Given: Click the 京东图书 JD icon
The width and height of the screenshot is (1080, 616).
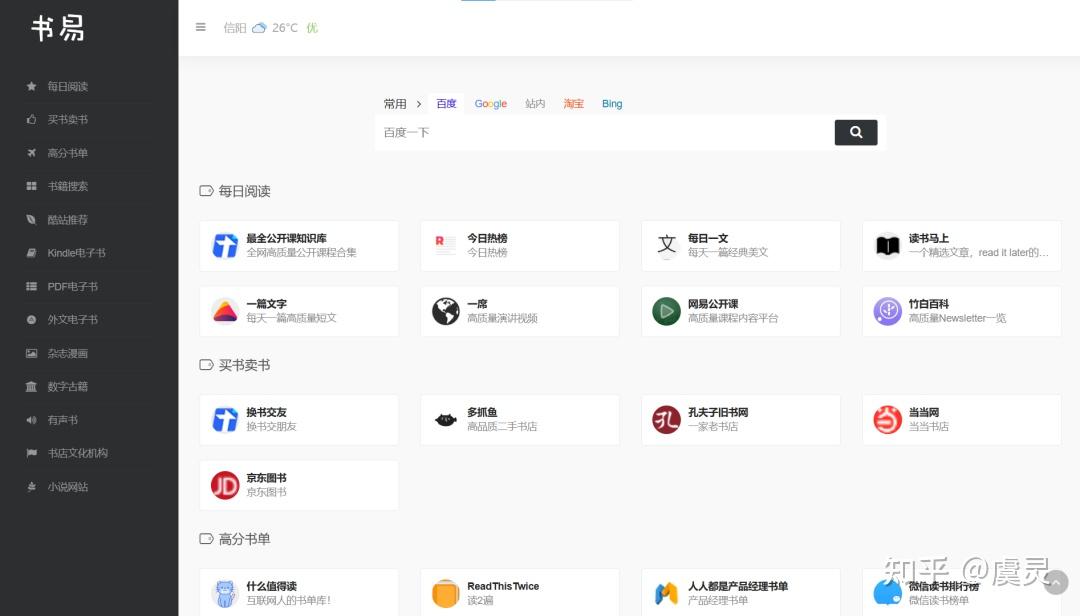Looking at the screenshot, I should [x=225, y=485].
